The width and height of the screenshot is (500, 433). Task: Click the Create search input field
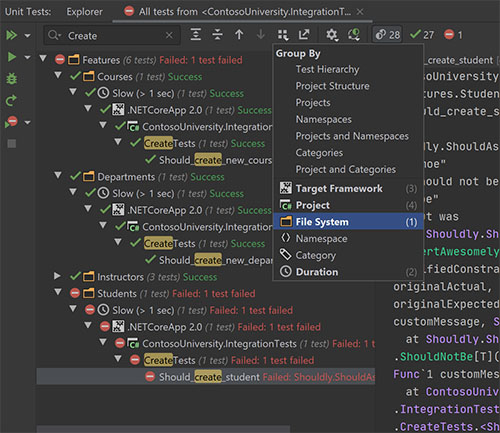(x=112, y=35)
